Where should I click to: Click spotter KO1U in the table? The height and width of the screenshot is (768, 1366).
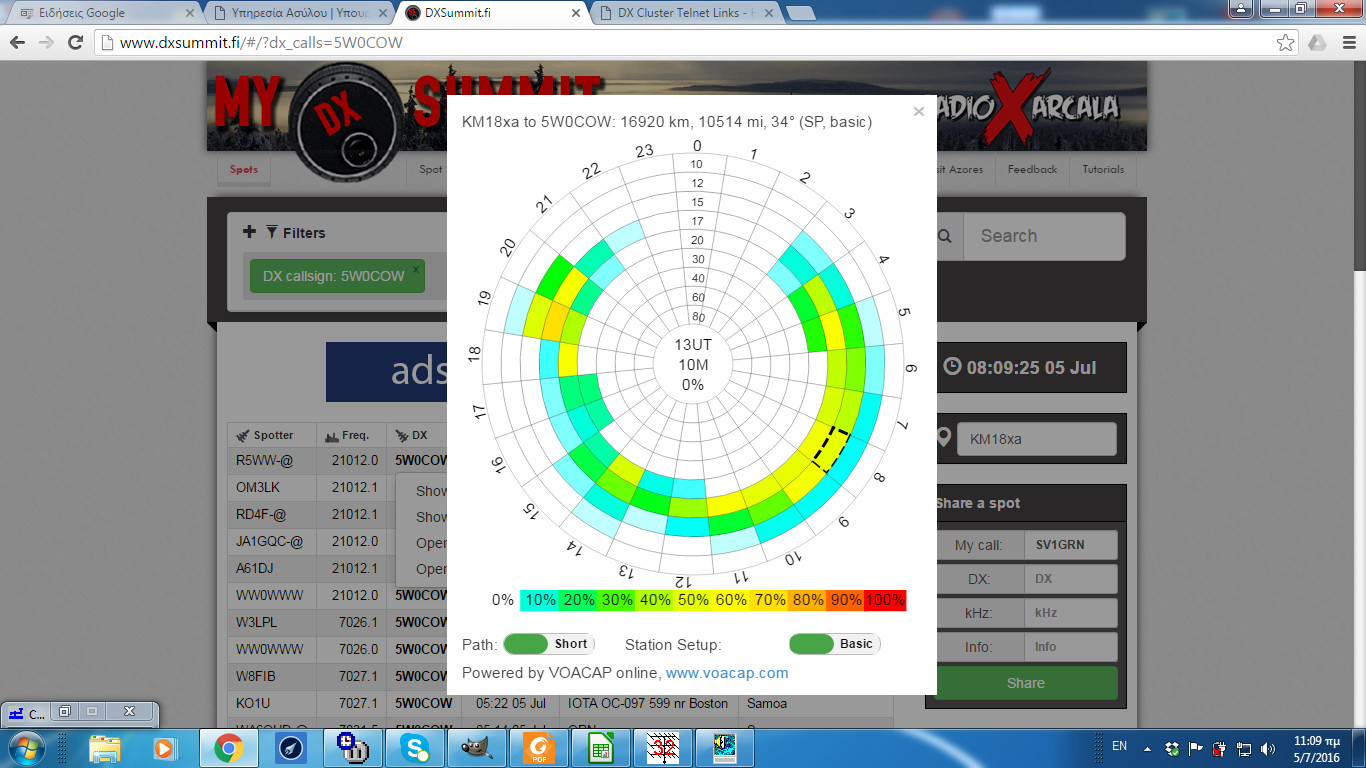[x=253, y=703]
